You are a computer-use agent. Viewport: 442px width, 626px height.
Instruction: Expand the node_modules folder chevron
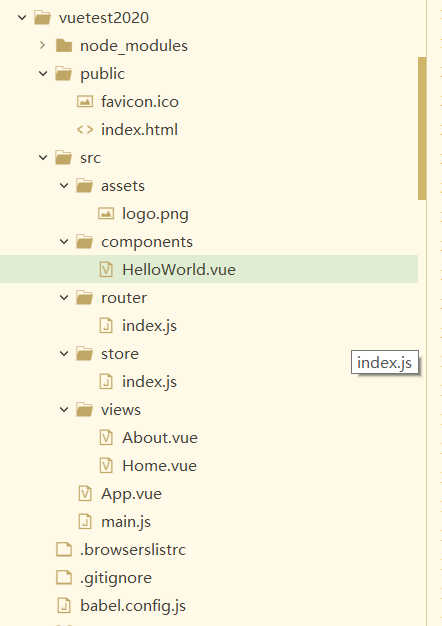tap(42, 46)
